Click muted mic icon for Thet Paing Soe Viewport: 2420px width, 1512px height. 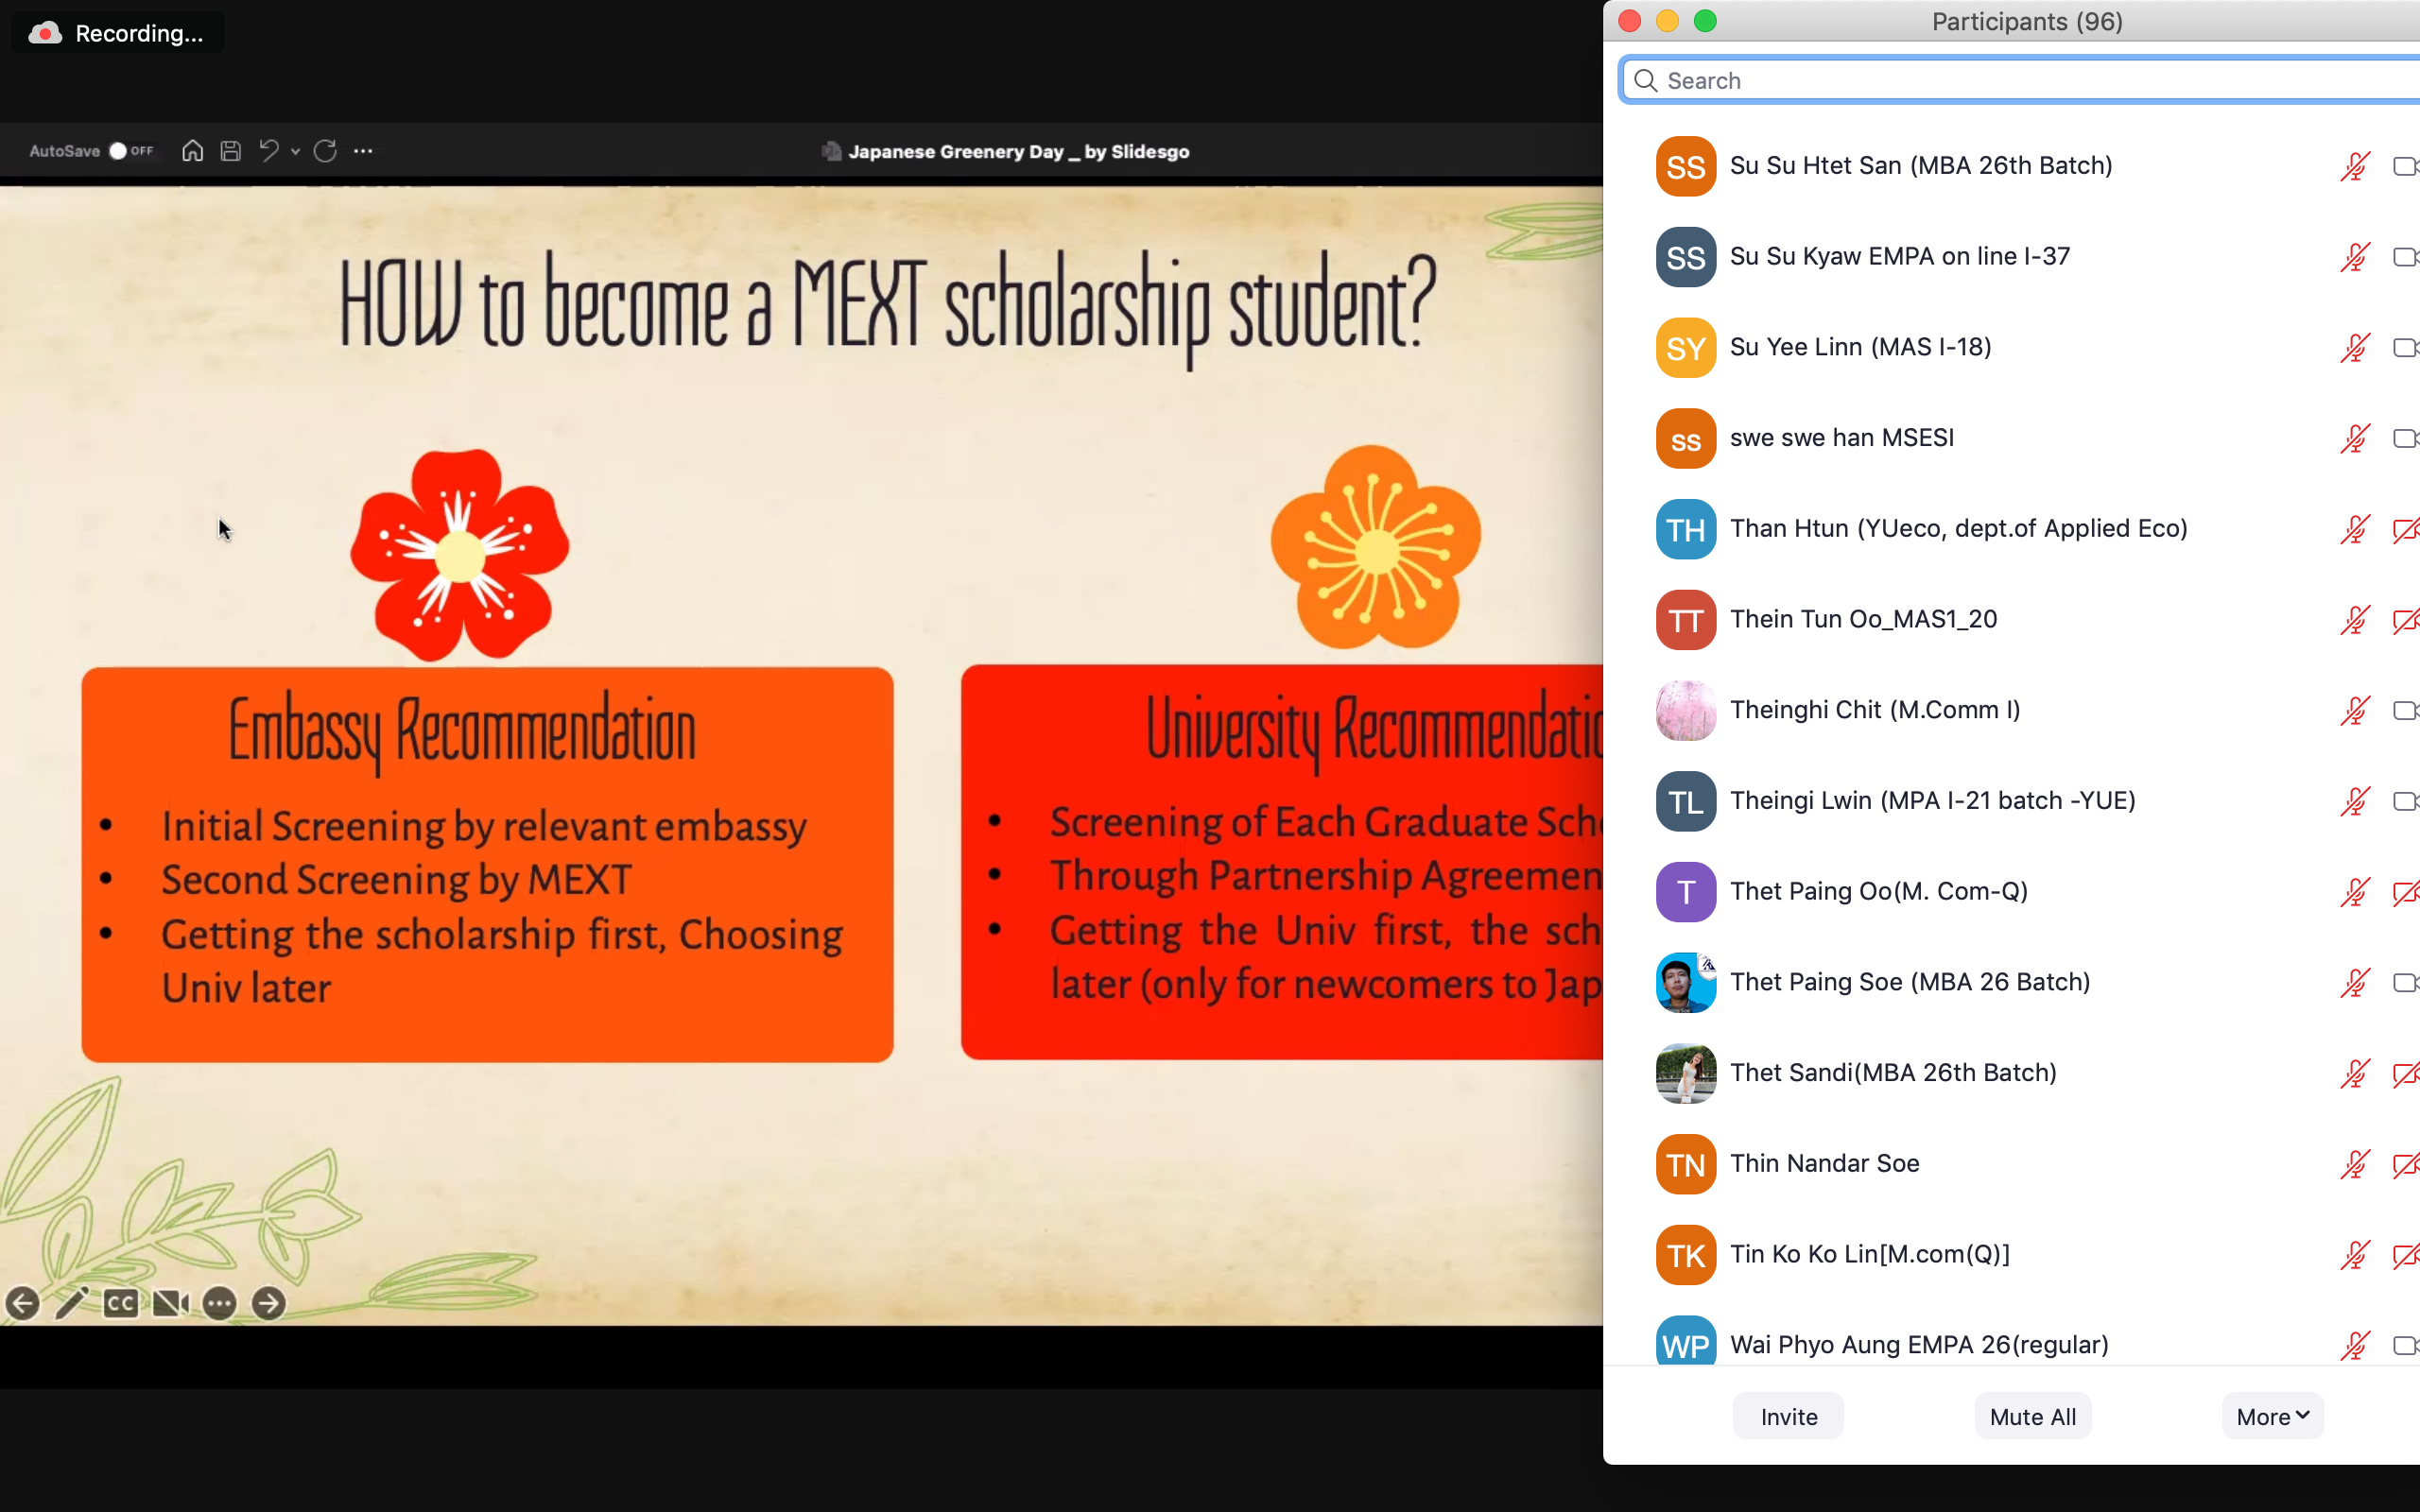point(2355,983)
